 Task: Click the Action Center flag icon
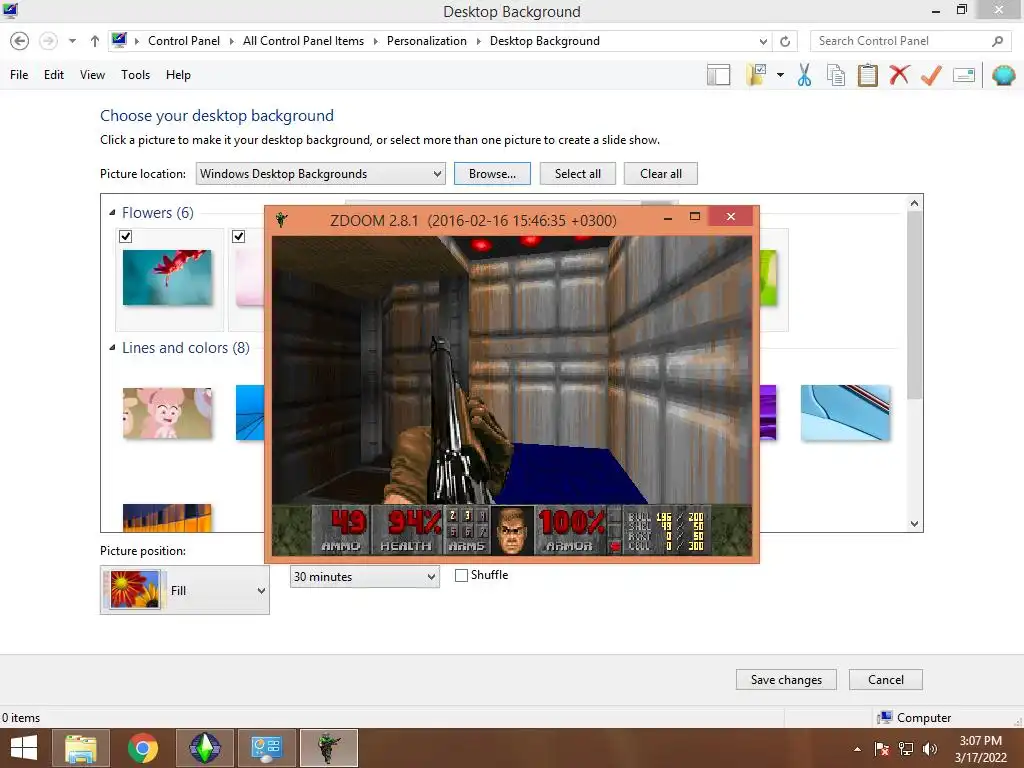point(882,749)
